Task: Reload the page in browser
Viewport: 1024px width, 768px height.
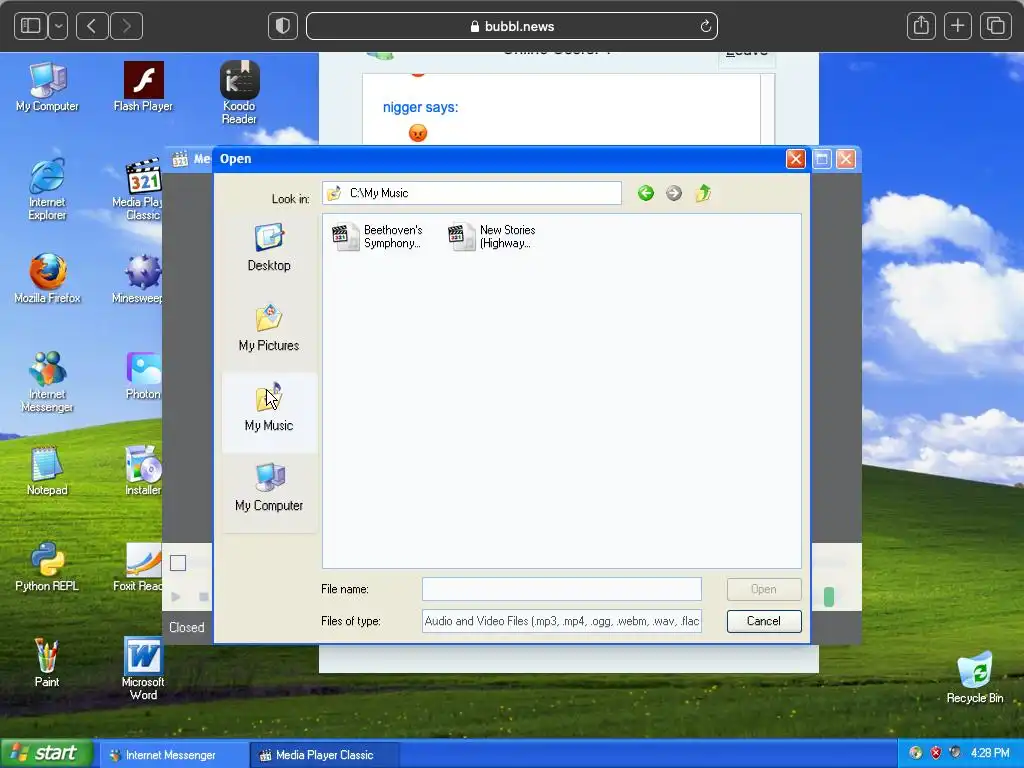Action: coord(705,26)
